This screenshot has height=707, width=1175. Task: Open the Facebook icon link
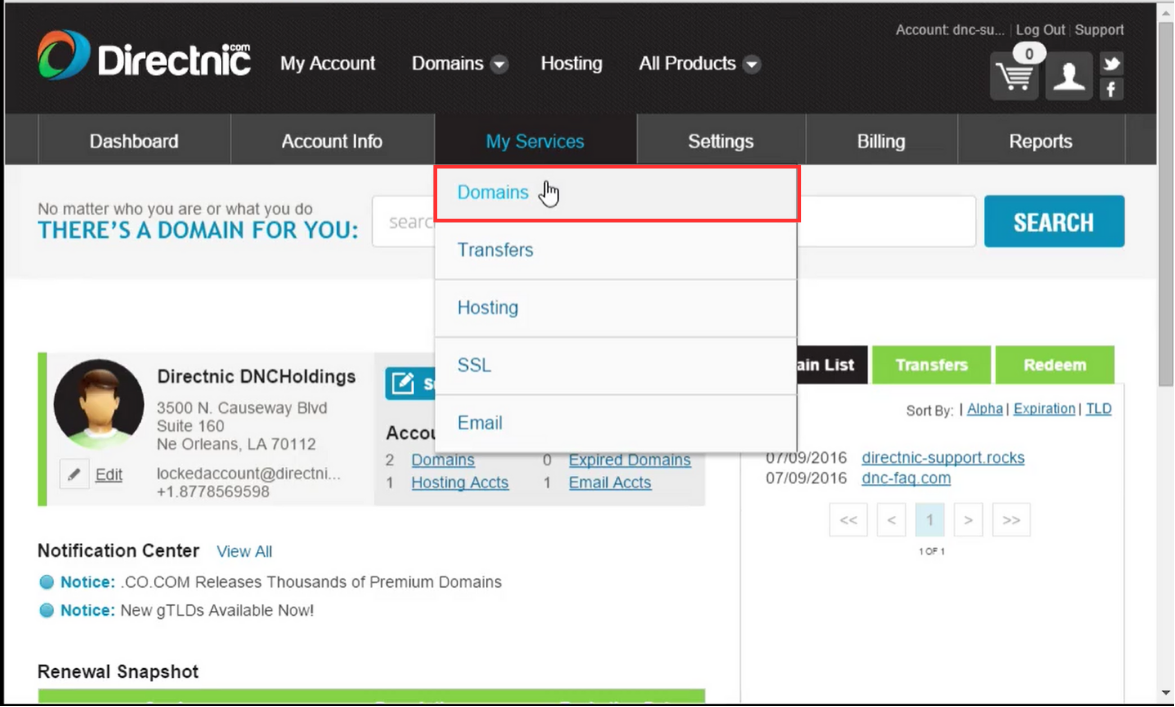(1111, 89)
